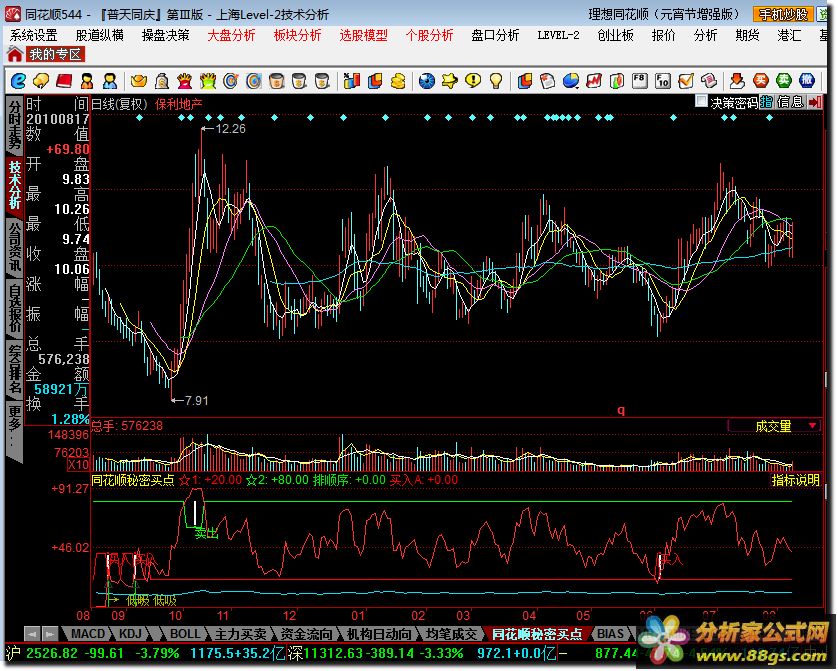Open the LEVEL-2 menu
Image resolution: width=838 pixels, height=671 pixels.
(558, 36)
